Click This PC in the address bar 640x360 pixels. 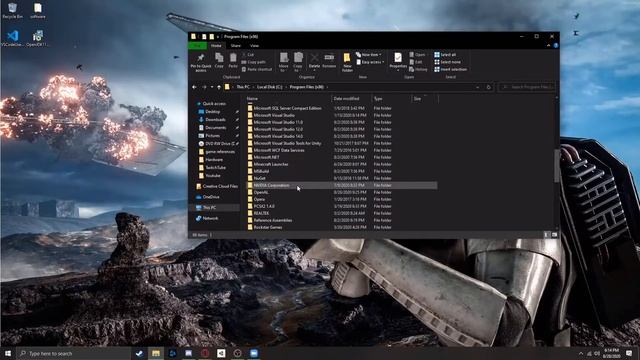coord(243,87)
